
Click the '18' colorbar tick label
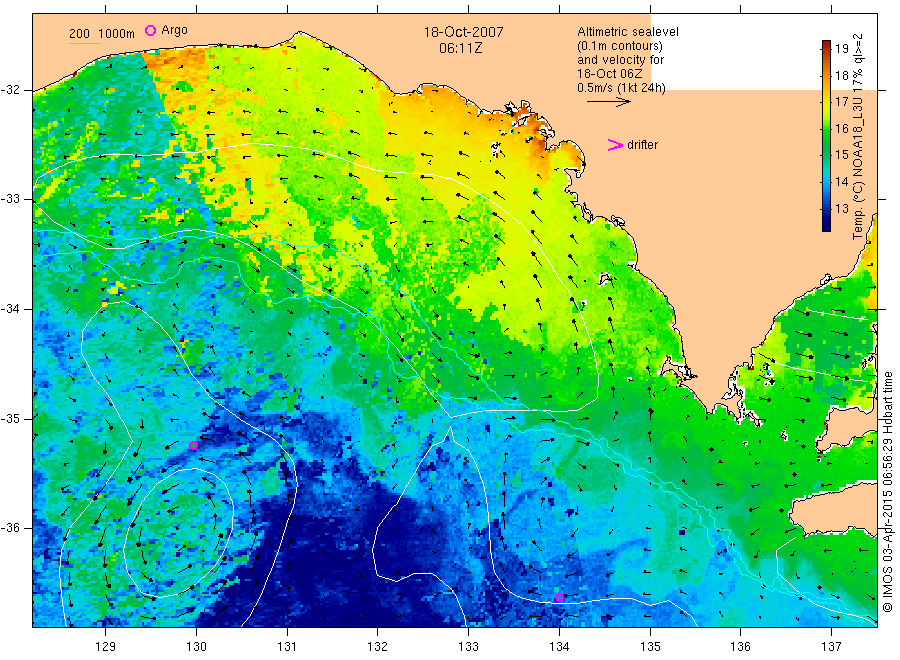[842, 75]
